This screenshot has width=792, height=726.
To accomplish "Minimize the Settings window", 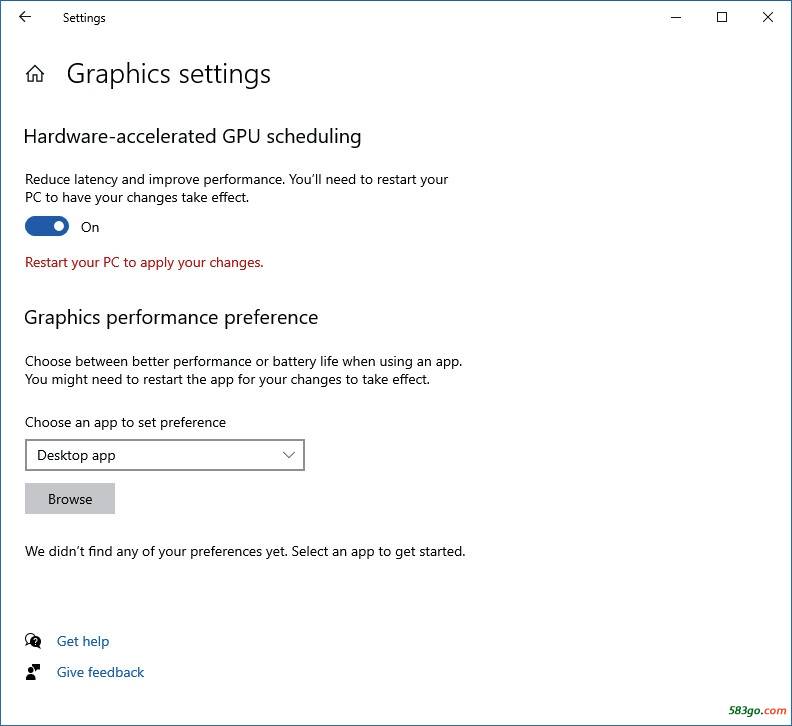I will (676, 18).
